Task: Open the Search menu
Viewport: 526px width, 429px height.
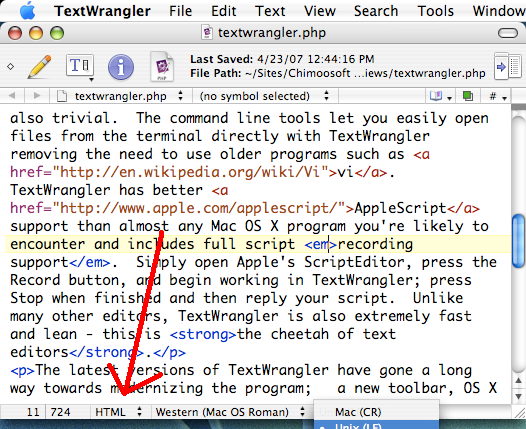Action: pos(376,11)
